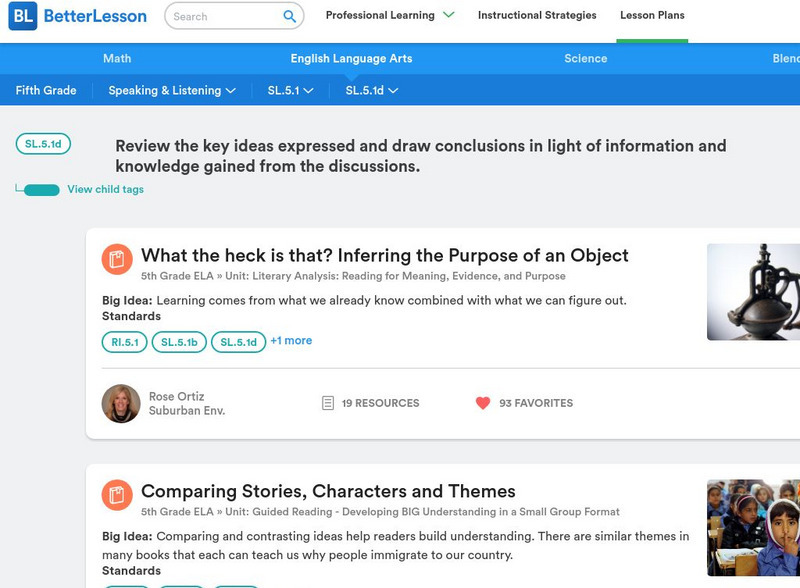This screenshot has width=800, height=588.
Task: Click the BetterLesson logo icon
Action: (22, 16)
